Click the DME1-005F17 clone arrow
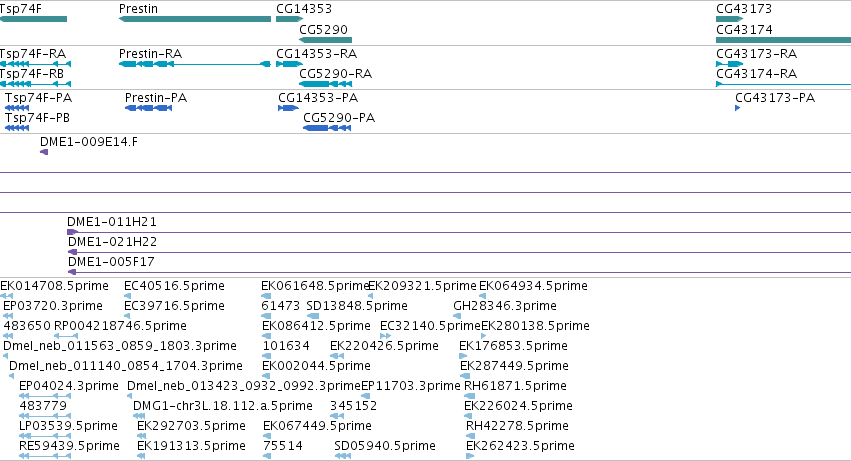This screenshot has height=461, width=851. click(72, 272)
